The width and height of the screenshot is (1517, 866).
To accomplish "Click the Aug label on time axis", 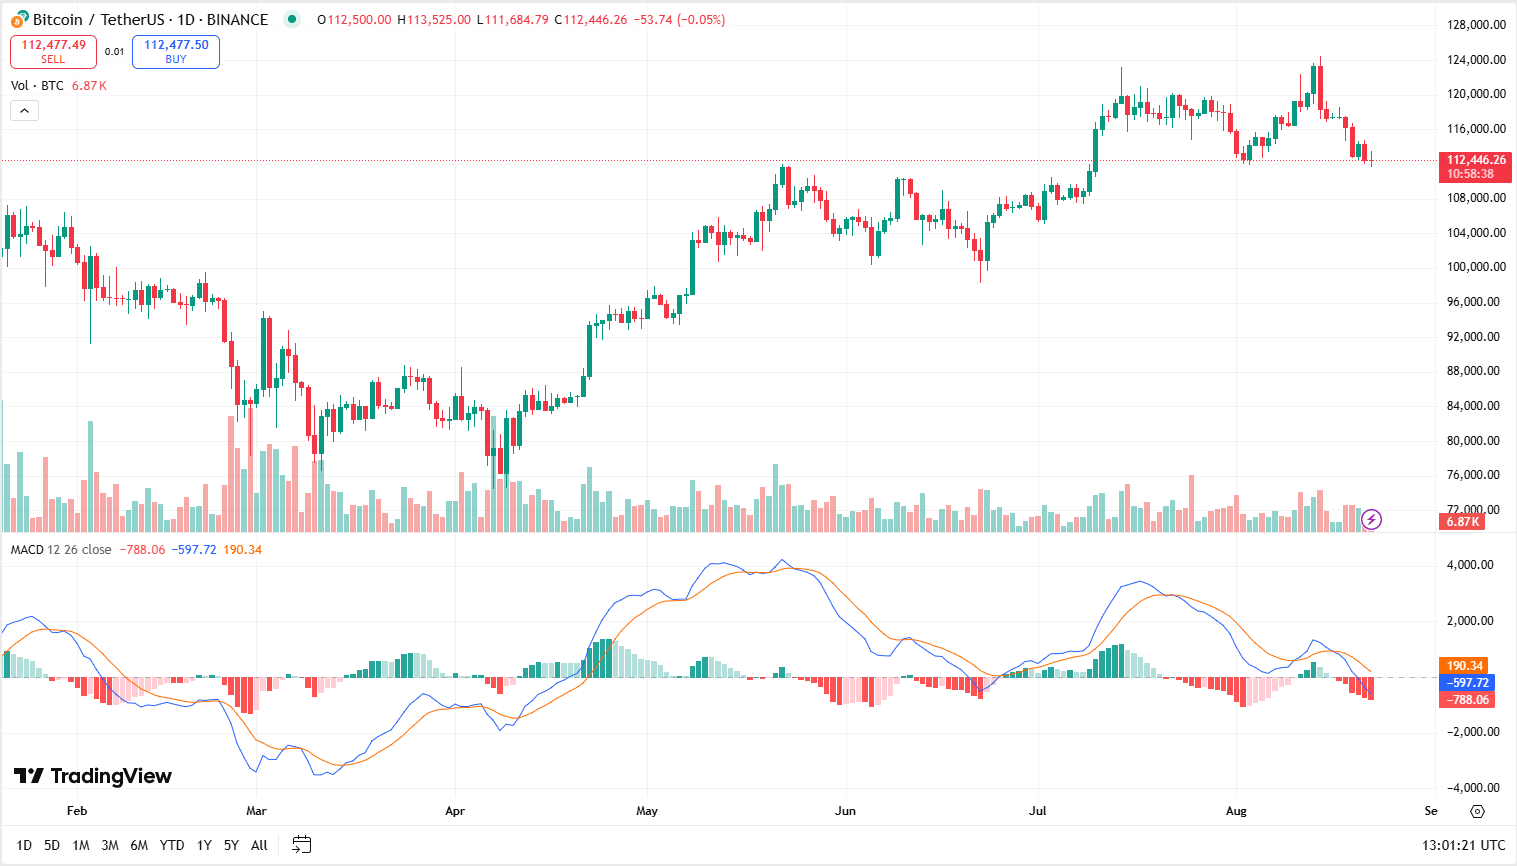I will (1236, 811).
